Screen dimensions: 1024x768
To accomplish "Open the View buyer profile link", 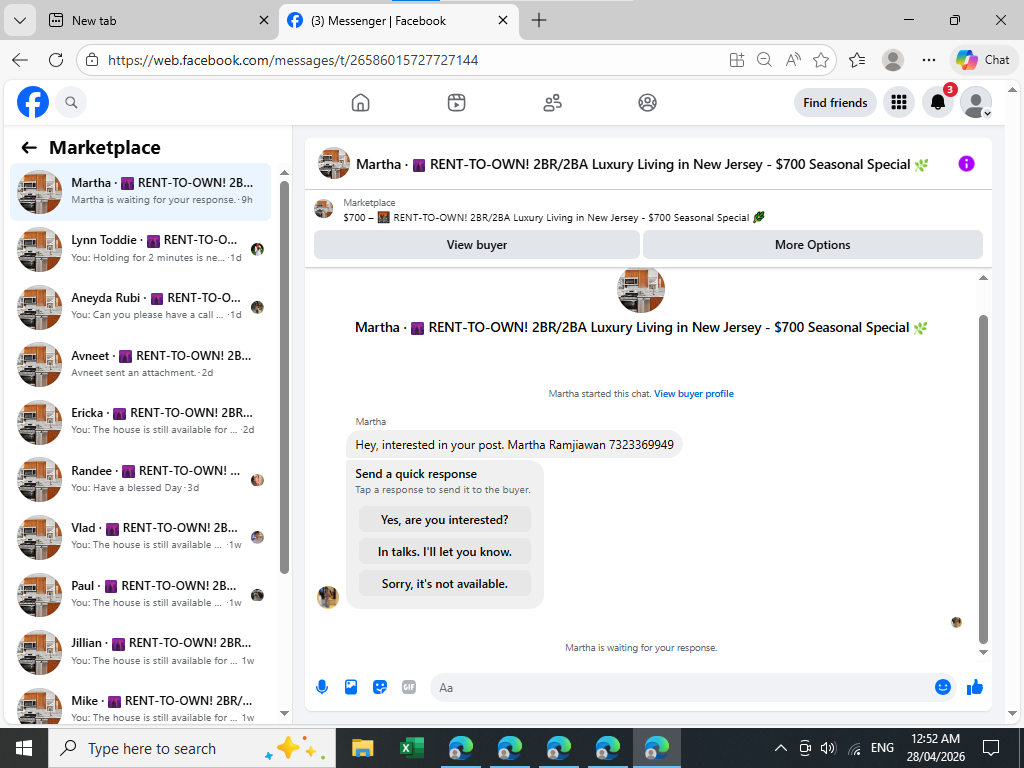I will coord(694,394).
